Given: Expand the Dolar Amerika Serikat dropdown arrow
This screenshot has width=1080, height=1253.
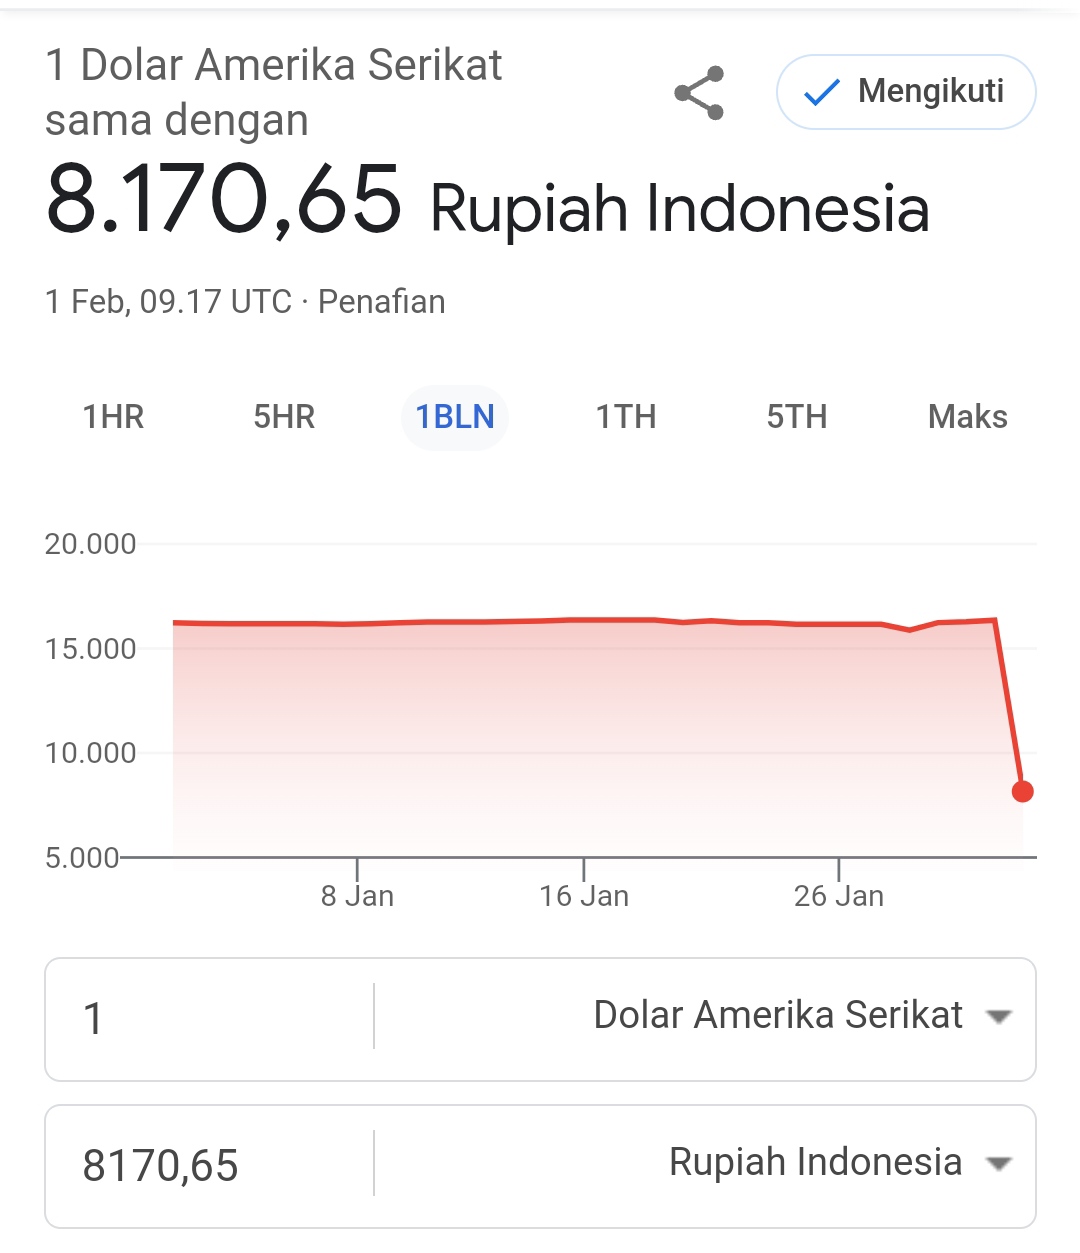Looking at the screenshot, I should (998, 1017).
